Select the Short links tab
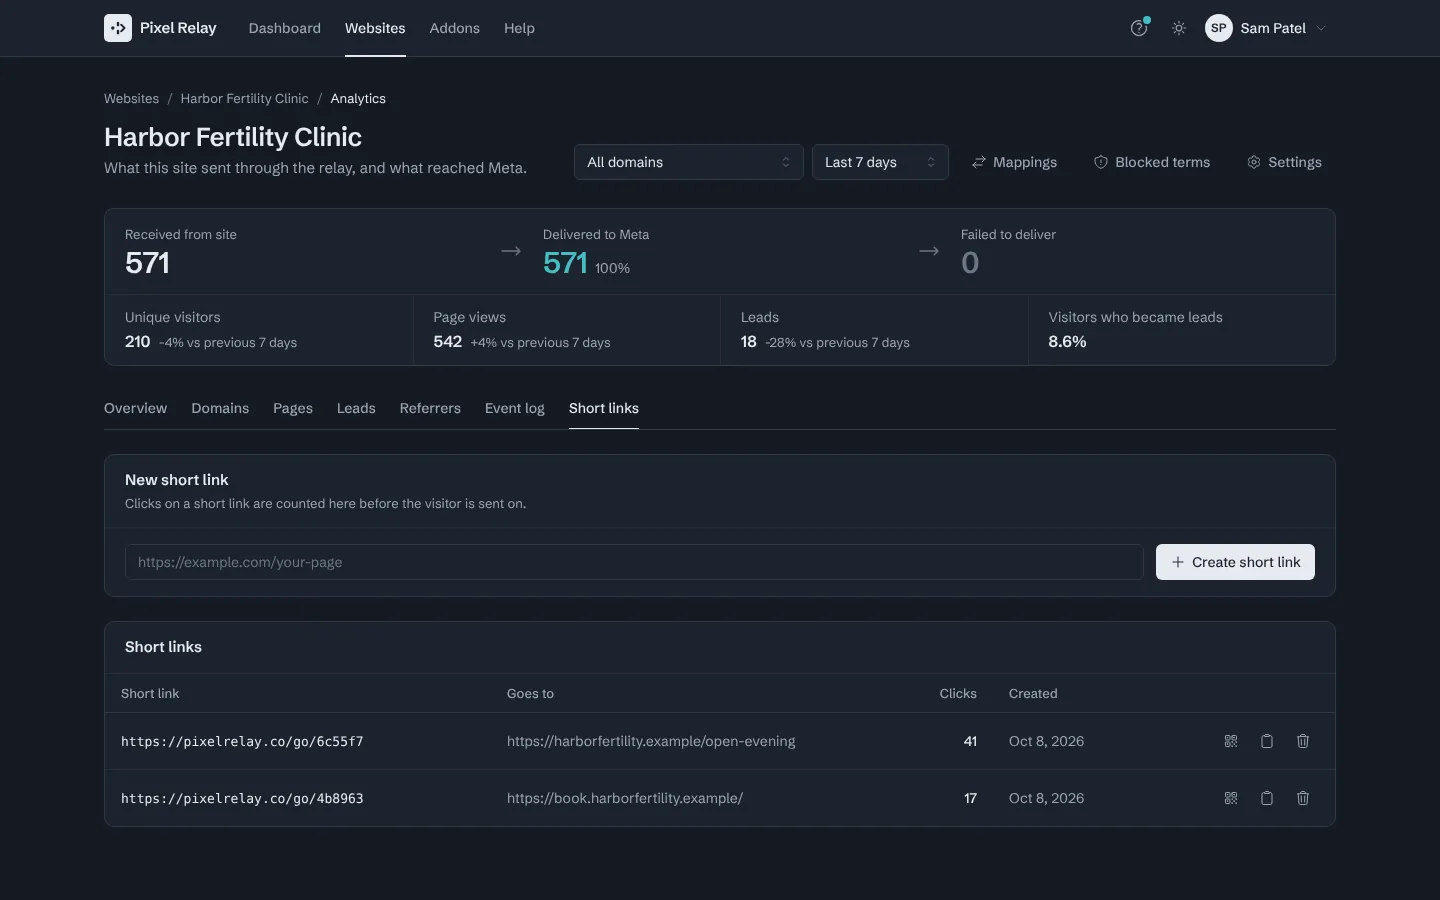The image size is (1440, 900). pyautogui.click(x=604, y=408)
